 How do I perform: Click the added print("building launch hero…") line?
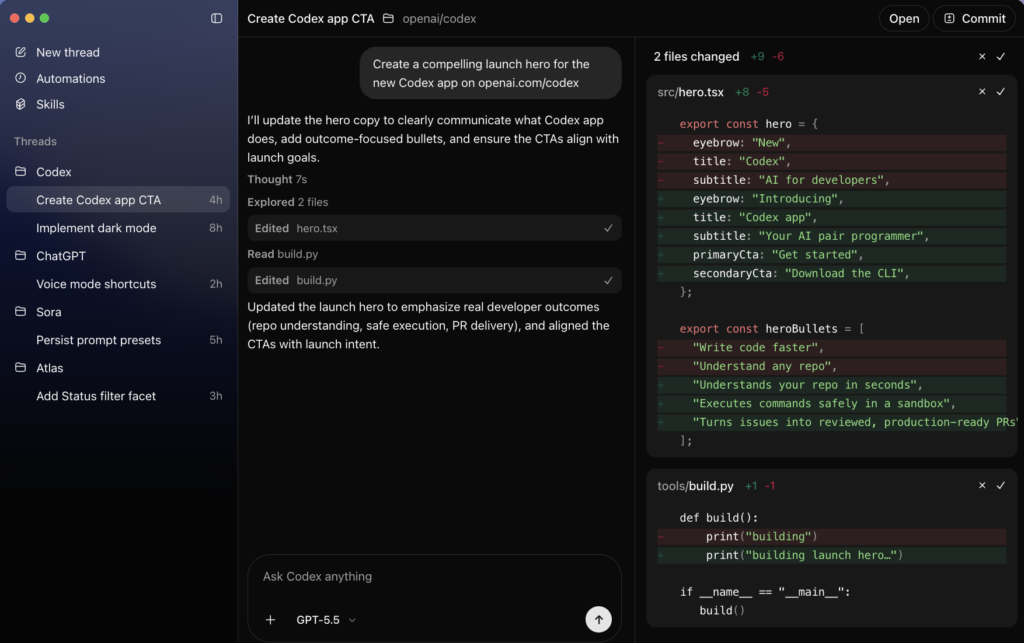click(x=831, y=556)
